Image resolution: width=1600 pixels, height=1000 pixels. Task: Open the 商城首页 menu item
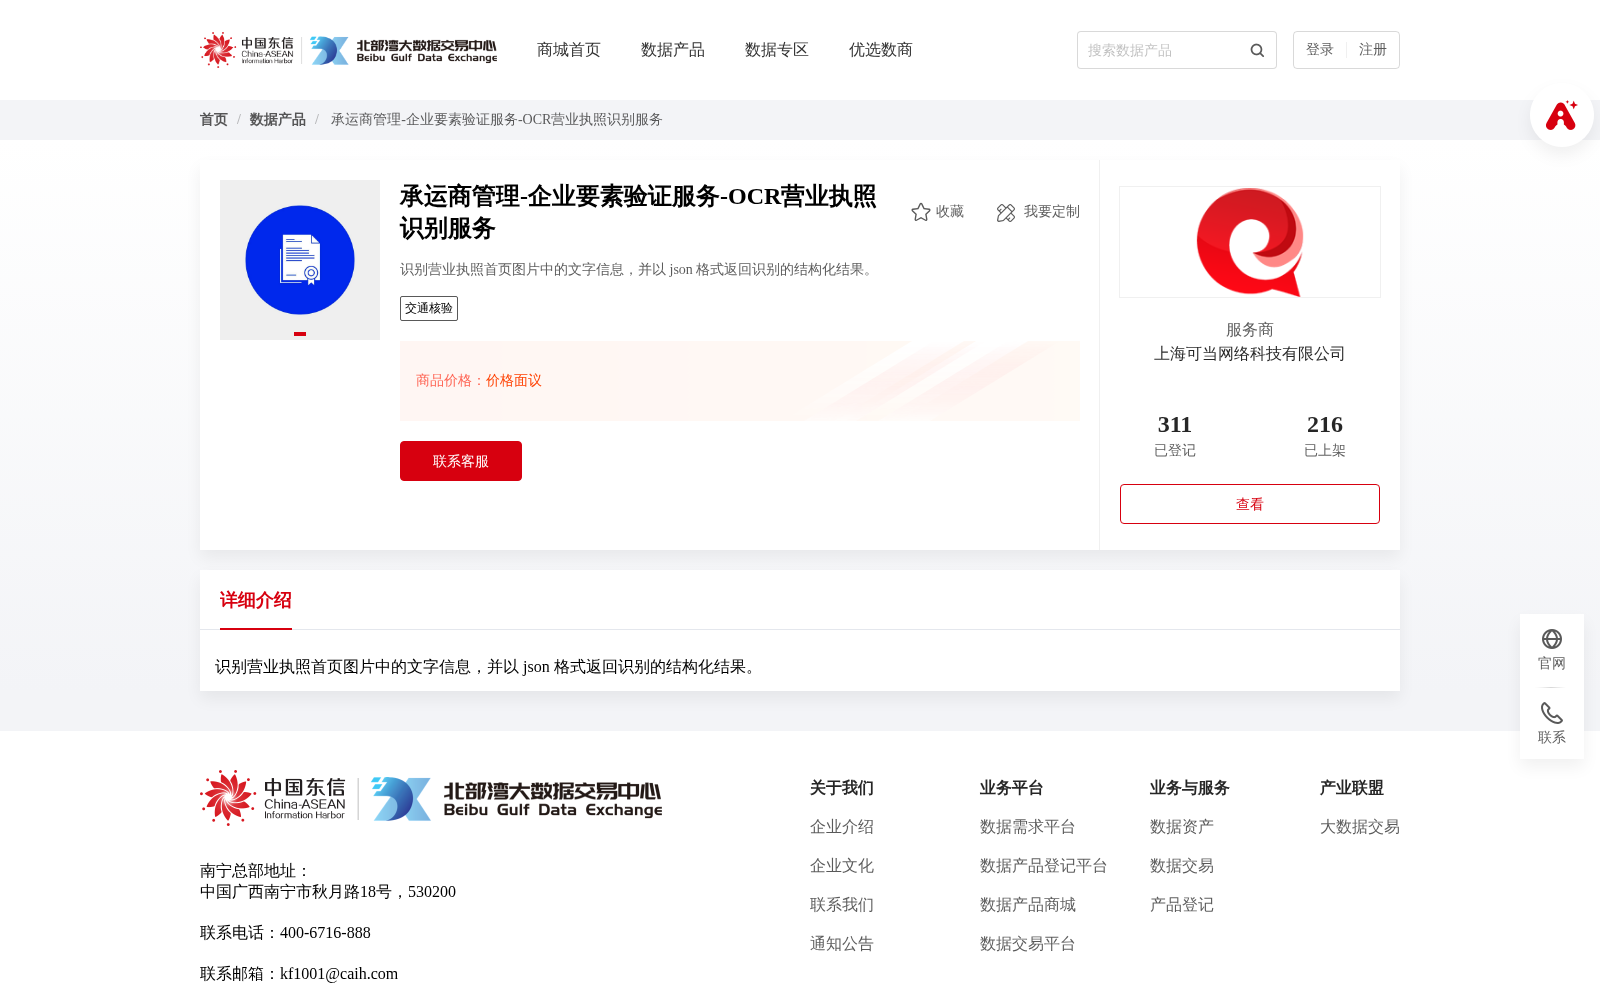coord(569,50)
